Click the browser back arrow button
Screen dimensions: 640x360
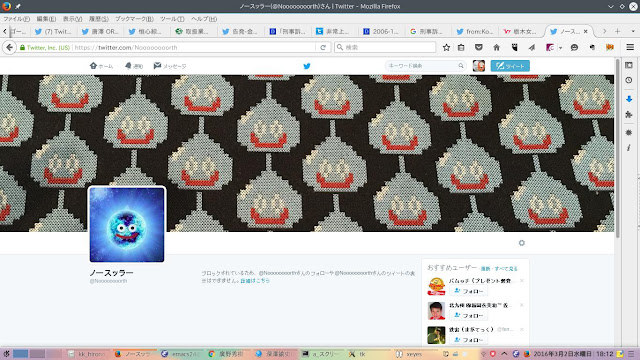pos(9,48)
